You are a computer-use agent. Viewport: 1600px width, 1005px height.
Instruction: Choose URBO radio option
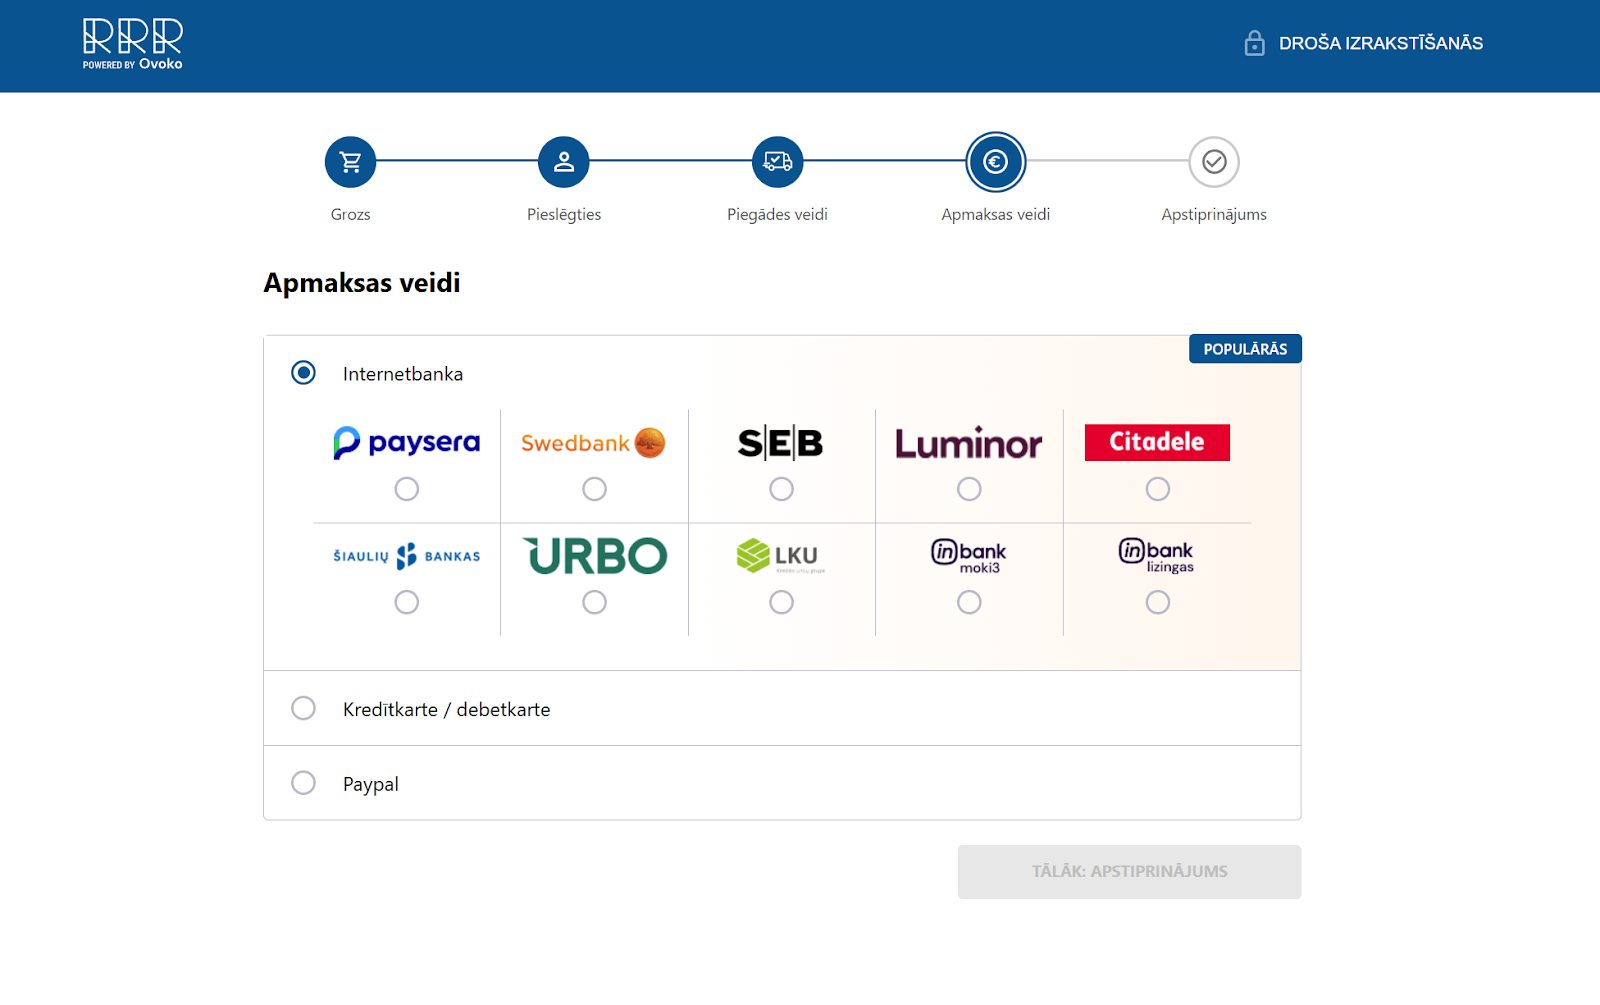pyautogui.click(x=594, y=602)
